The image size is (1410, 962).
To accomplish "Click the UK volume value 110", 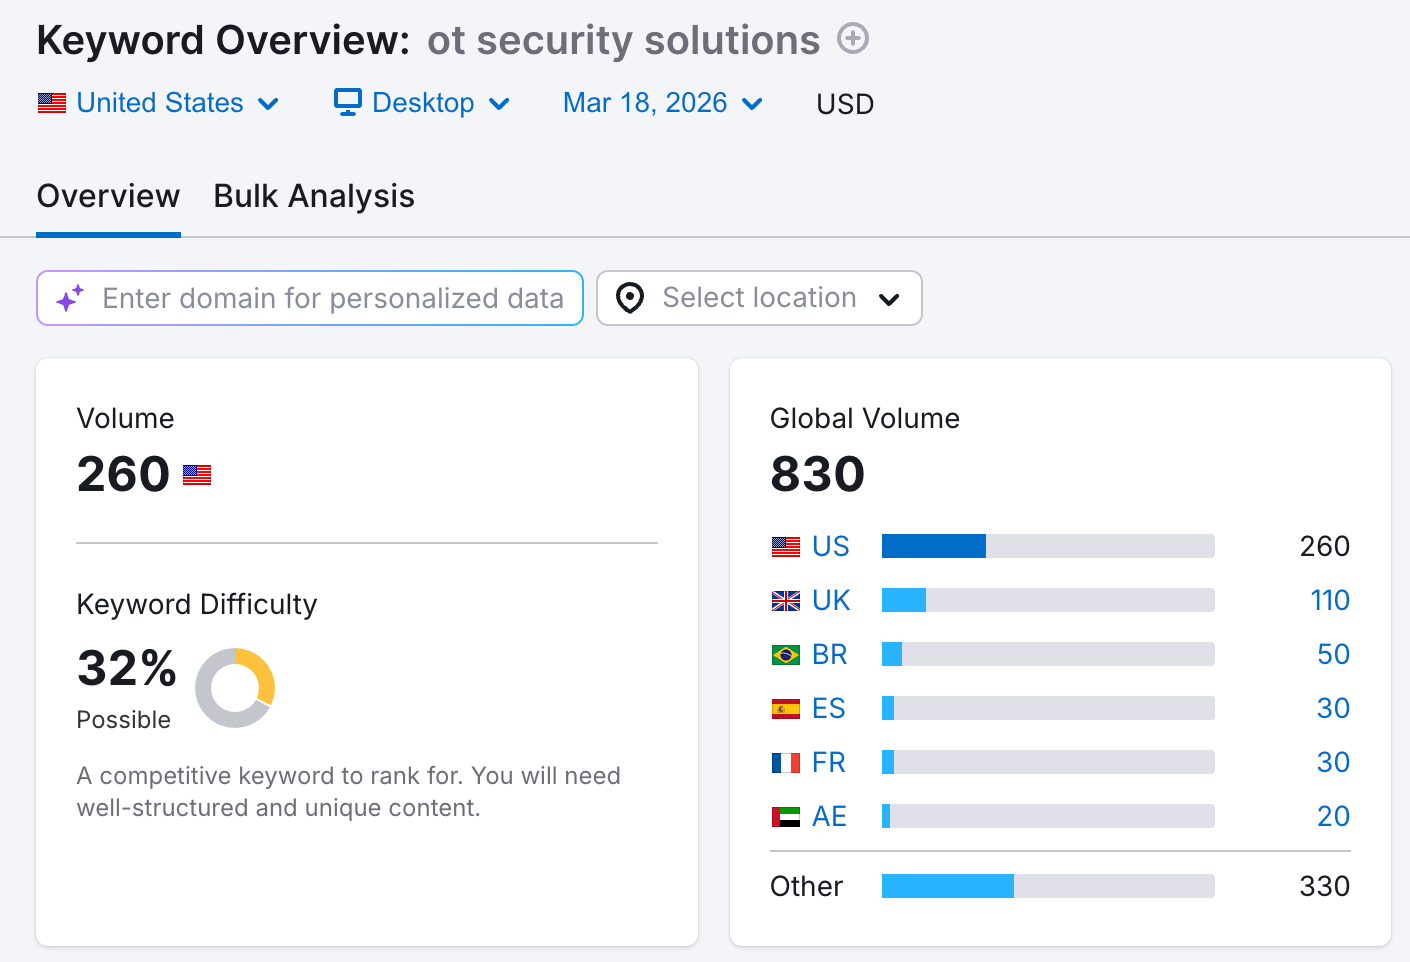I will pyautogui.click(x=1330, y=601).
